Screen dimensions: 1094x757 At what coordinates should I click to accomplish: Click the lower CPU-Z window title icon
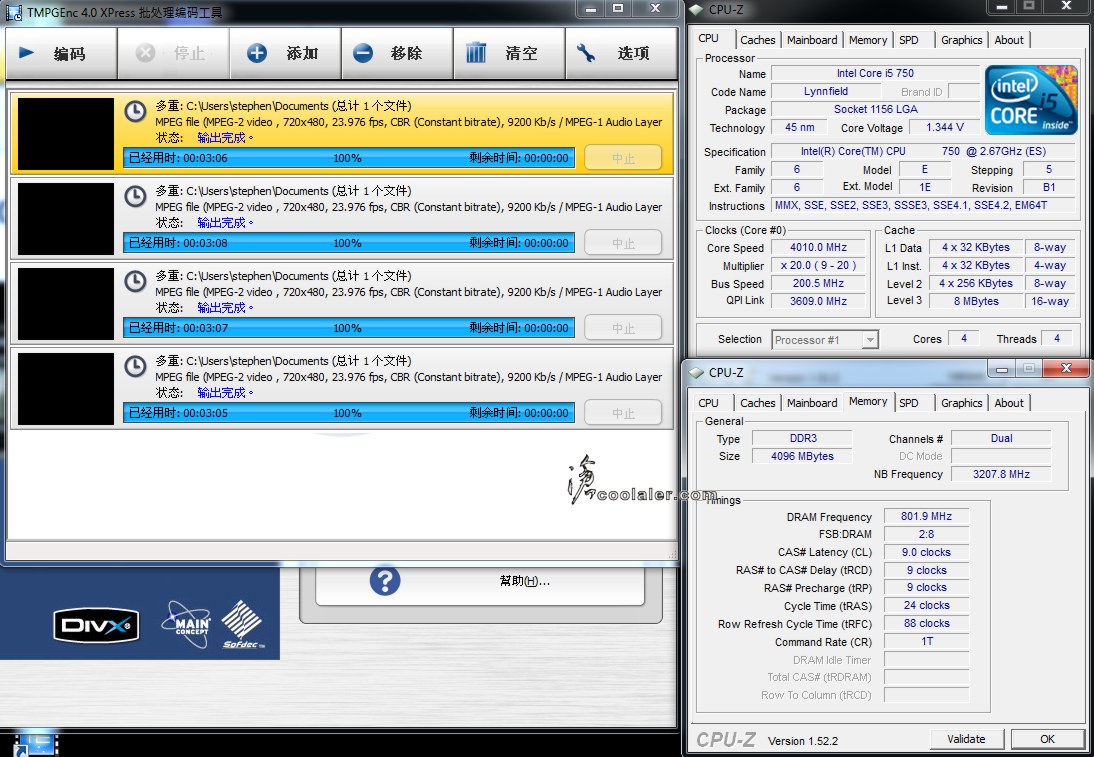pos(696,373)
